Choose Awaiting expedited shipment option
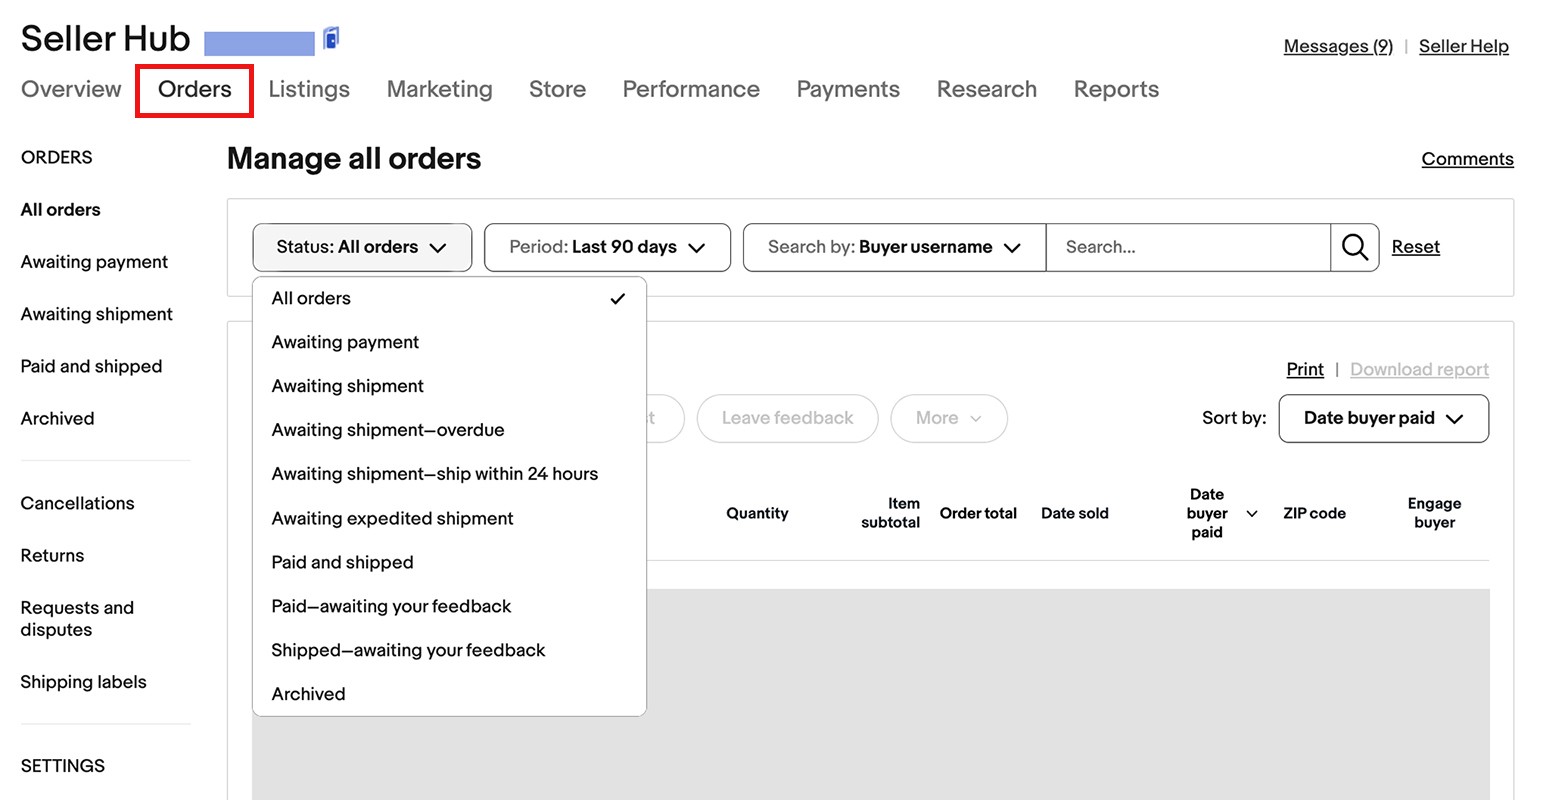This screenshot has height=800, width=1543. point(449,518)
